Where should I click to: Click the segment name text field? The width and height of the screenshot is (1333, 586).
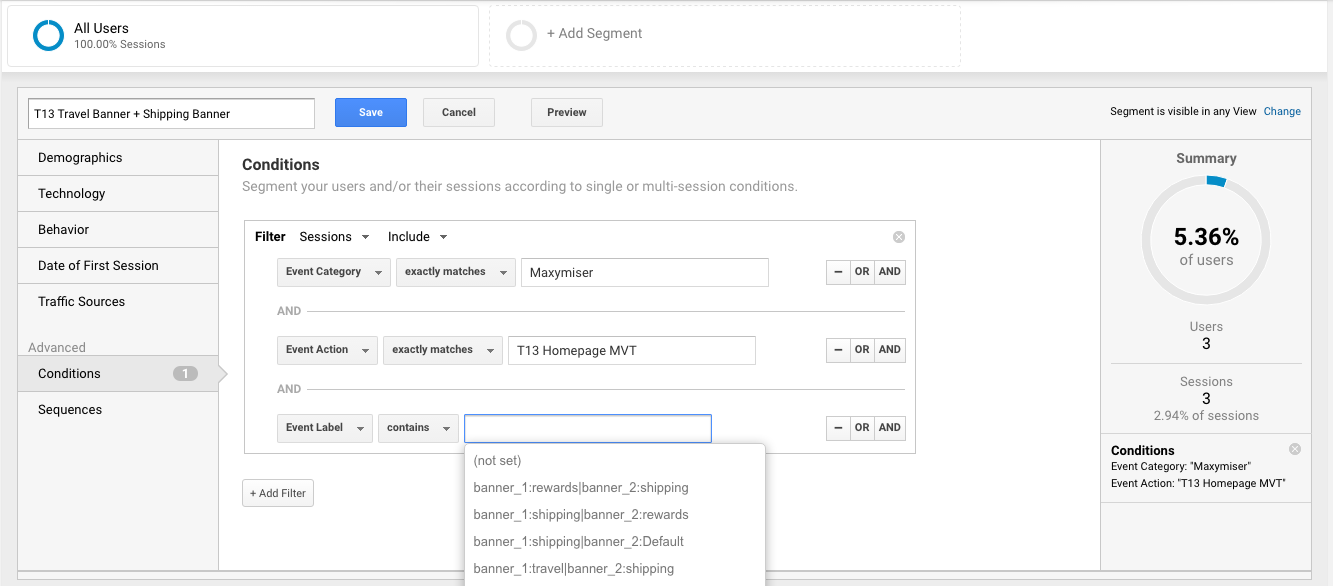click(171, 114)
